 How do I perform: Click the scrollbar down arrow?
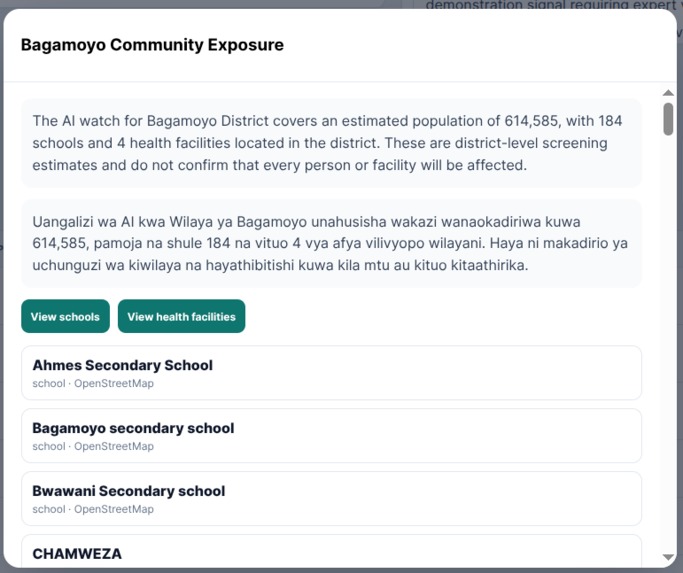click(668, 557)
